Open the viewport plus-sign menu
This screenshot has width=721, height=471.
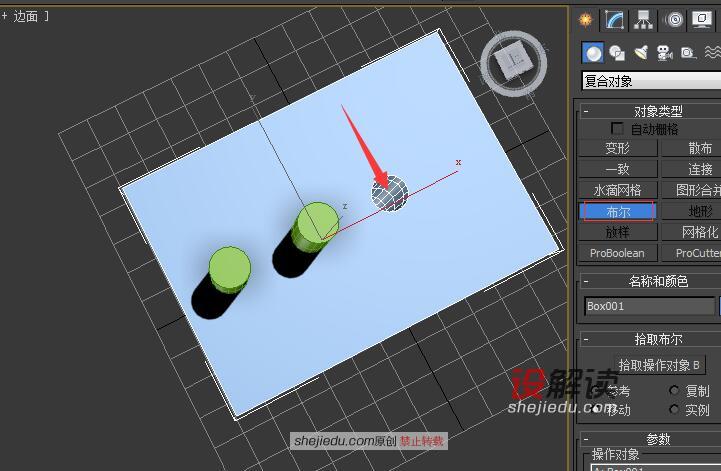tap(5, 17)
